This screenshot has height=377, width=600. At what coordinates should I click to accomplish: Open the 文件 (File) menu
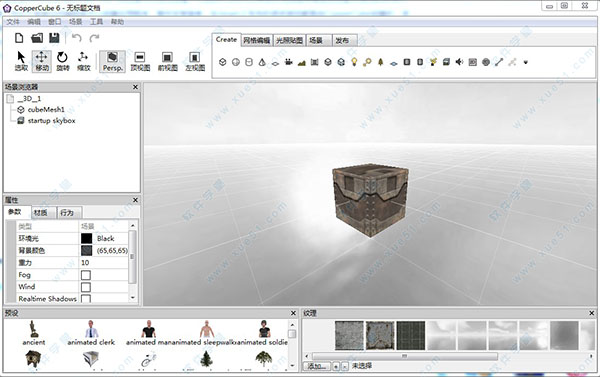click(13, 22)
